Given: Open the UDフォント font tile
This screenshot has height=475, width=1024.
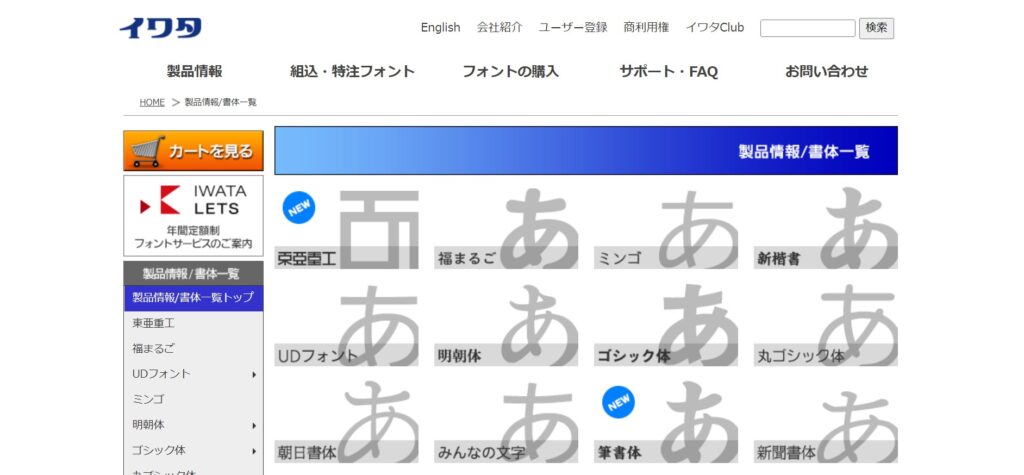Looking at the screenshot, I should (x=346, y=325).
